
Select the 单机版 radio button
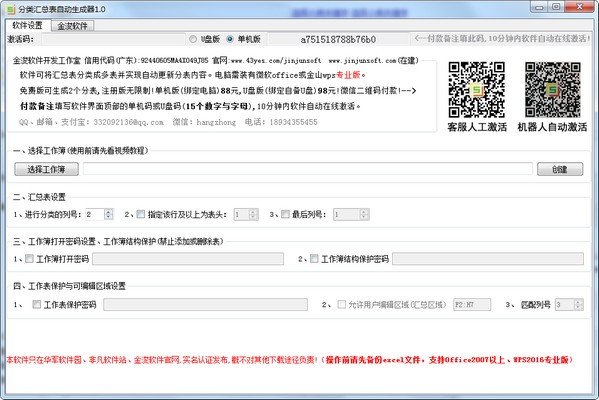click(x=230, y=39)
